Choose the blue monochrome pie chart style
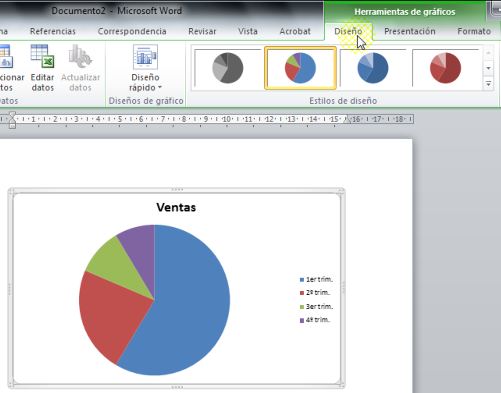The height and width of the screenshot is (393, 501). point(373,68)
